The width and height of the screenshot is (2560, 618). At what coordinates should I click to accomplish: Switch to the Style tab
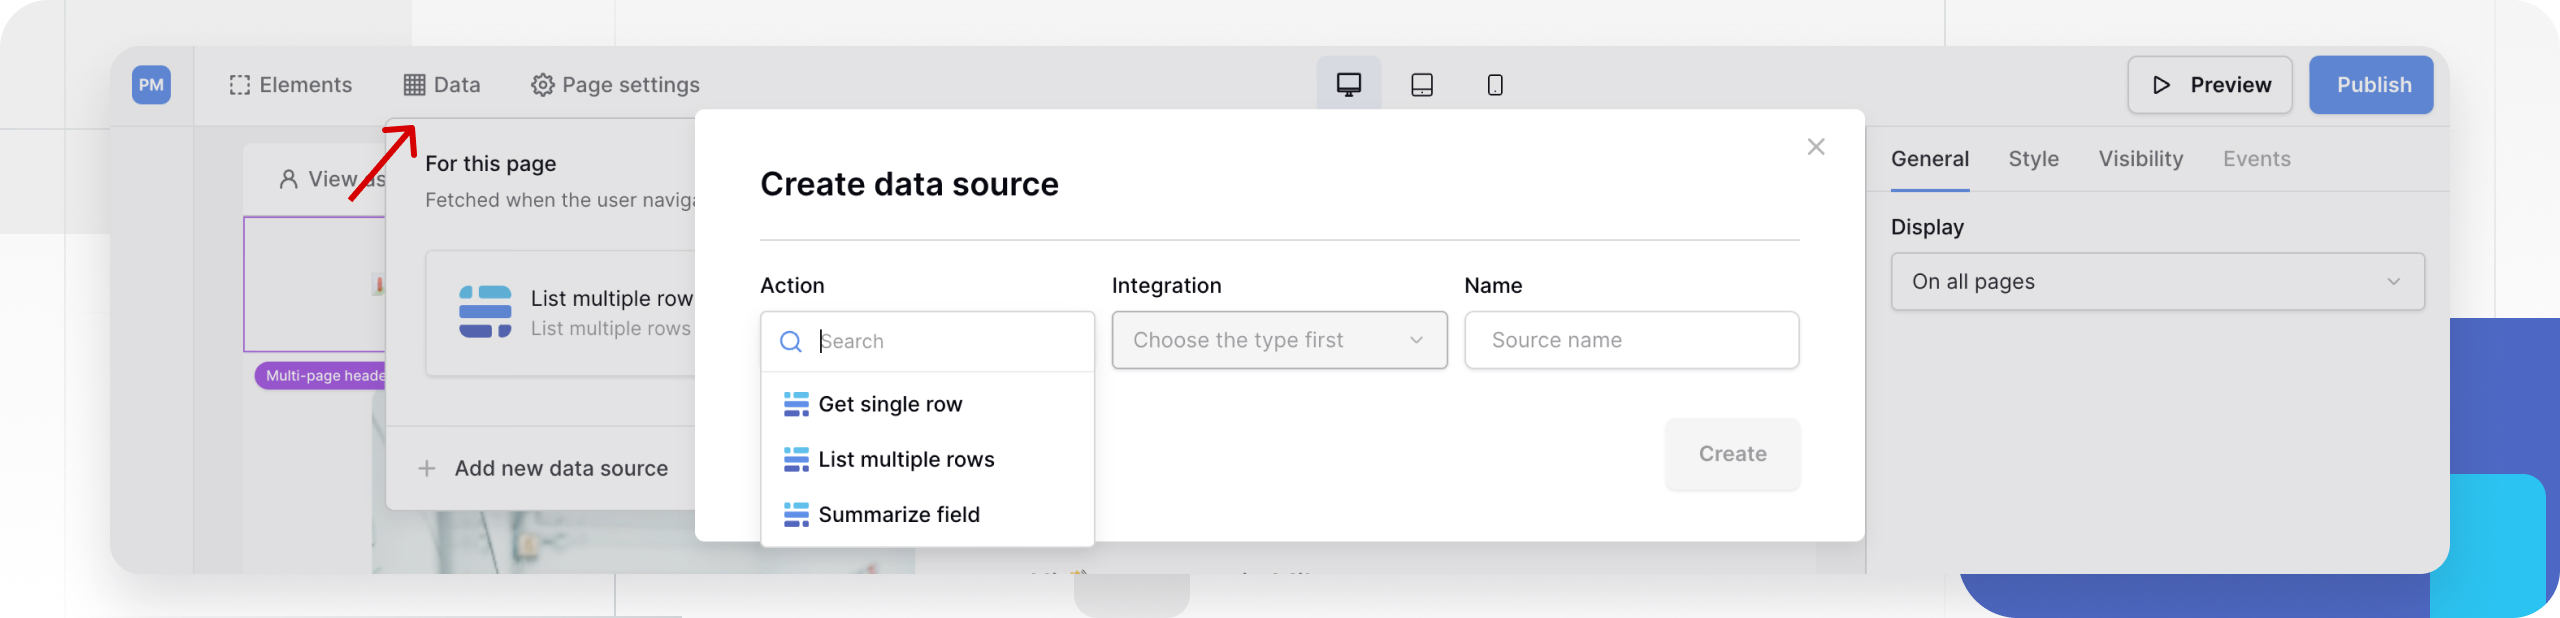[x=2034, y=159]
